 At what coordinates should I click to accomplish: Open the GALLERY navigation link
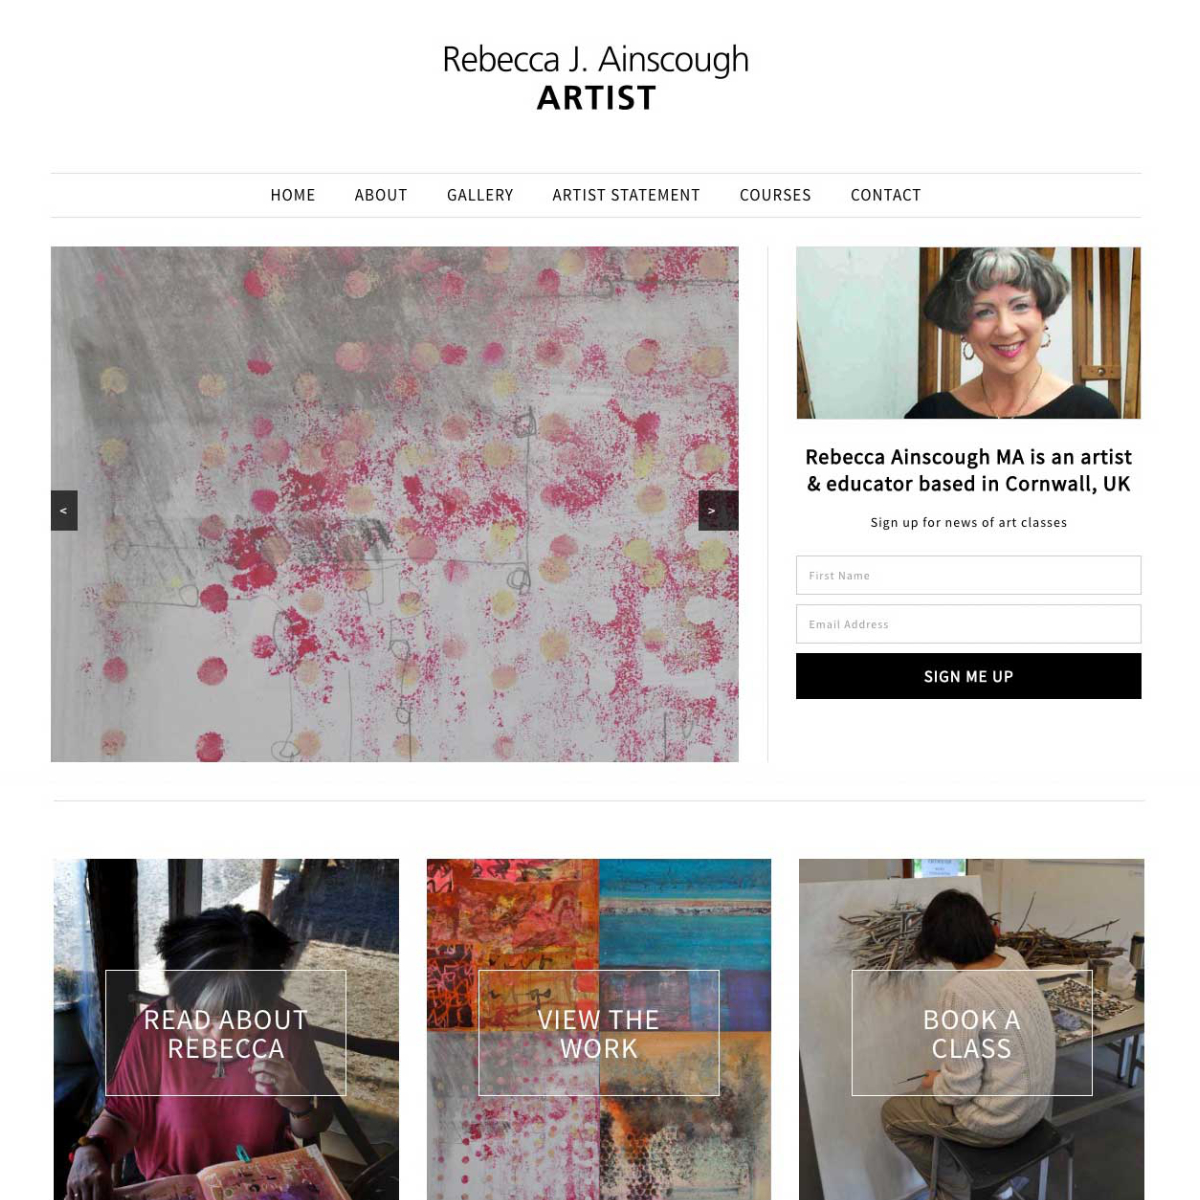pyautogui.click(x=480, y=195)
